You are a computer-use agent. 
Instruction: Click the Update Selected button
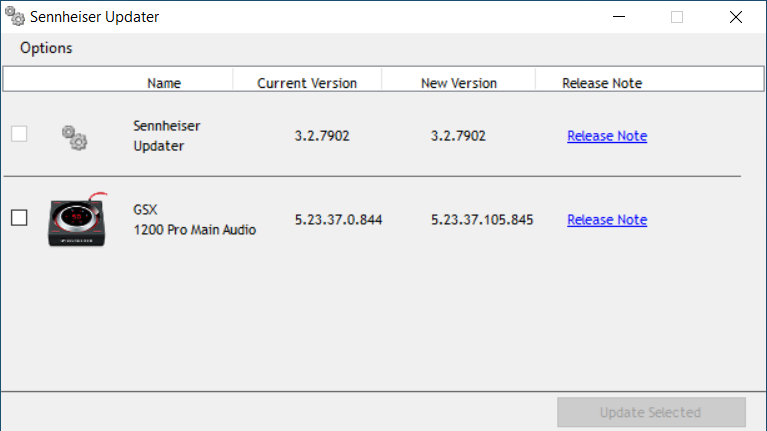[651, 412]
